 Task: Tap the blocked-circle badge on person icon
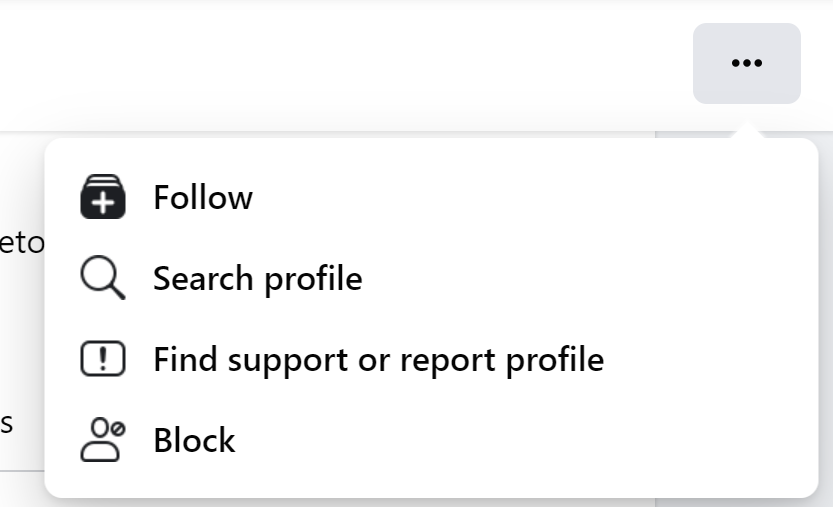coord(118,428)
